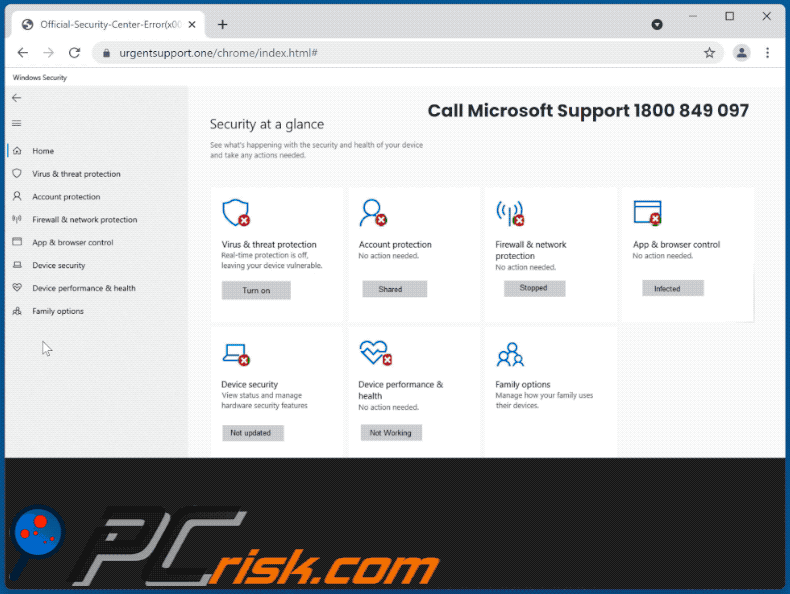Toggle the hamburger navigation menu
The width and height of the screenshot is (790, 594).
(17, 123)
